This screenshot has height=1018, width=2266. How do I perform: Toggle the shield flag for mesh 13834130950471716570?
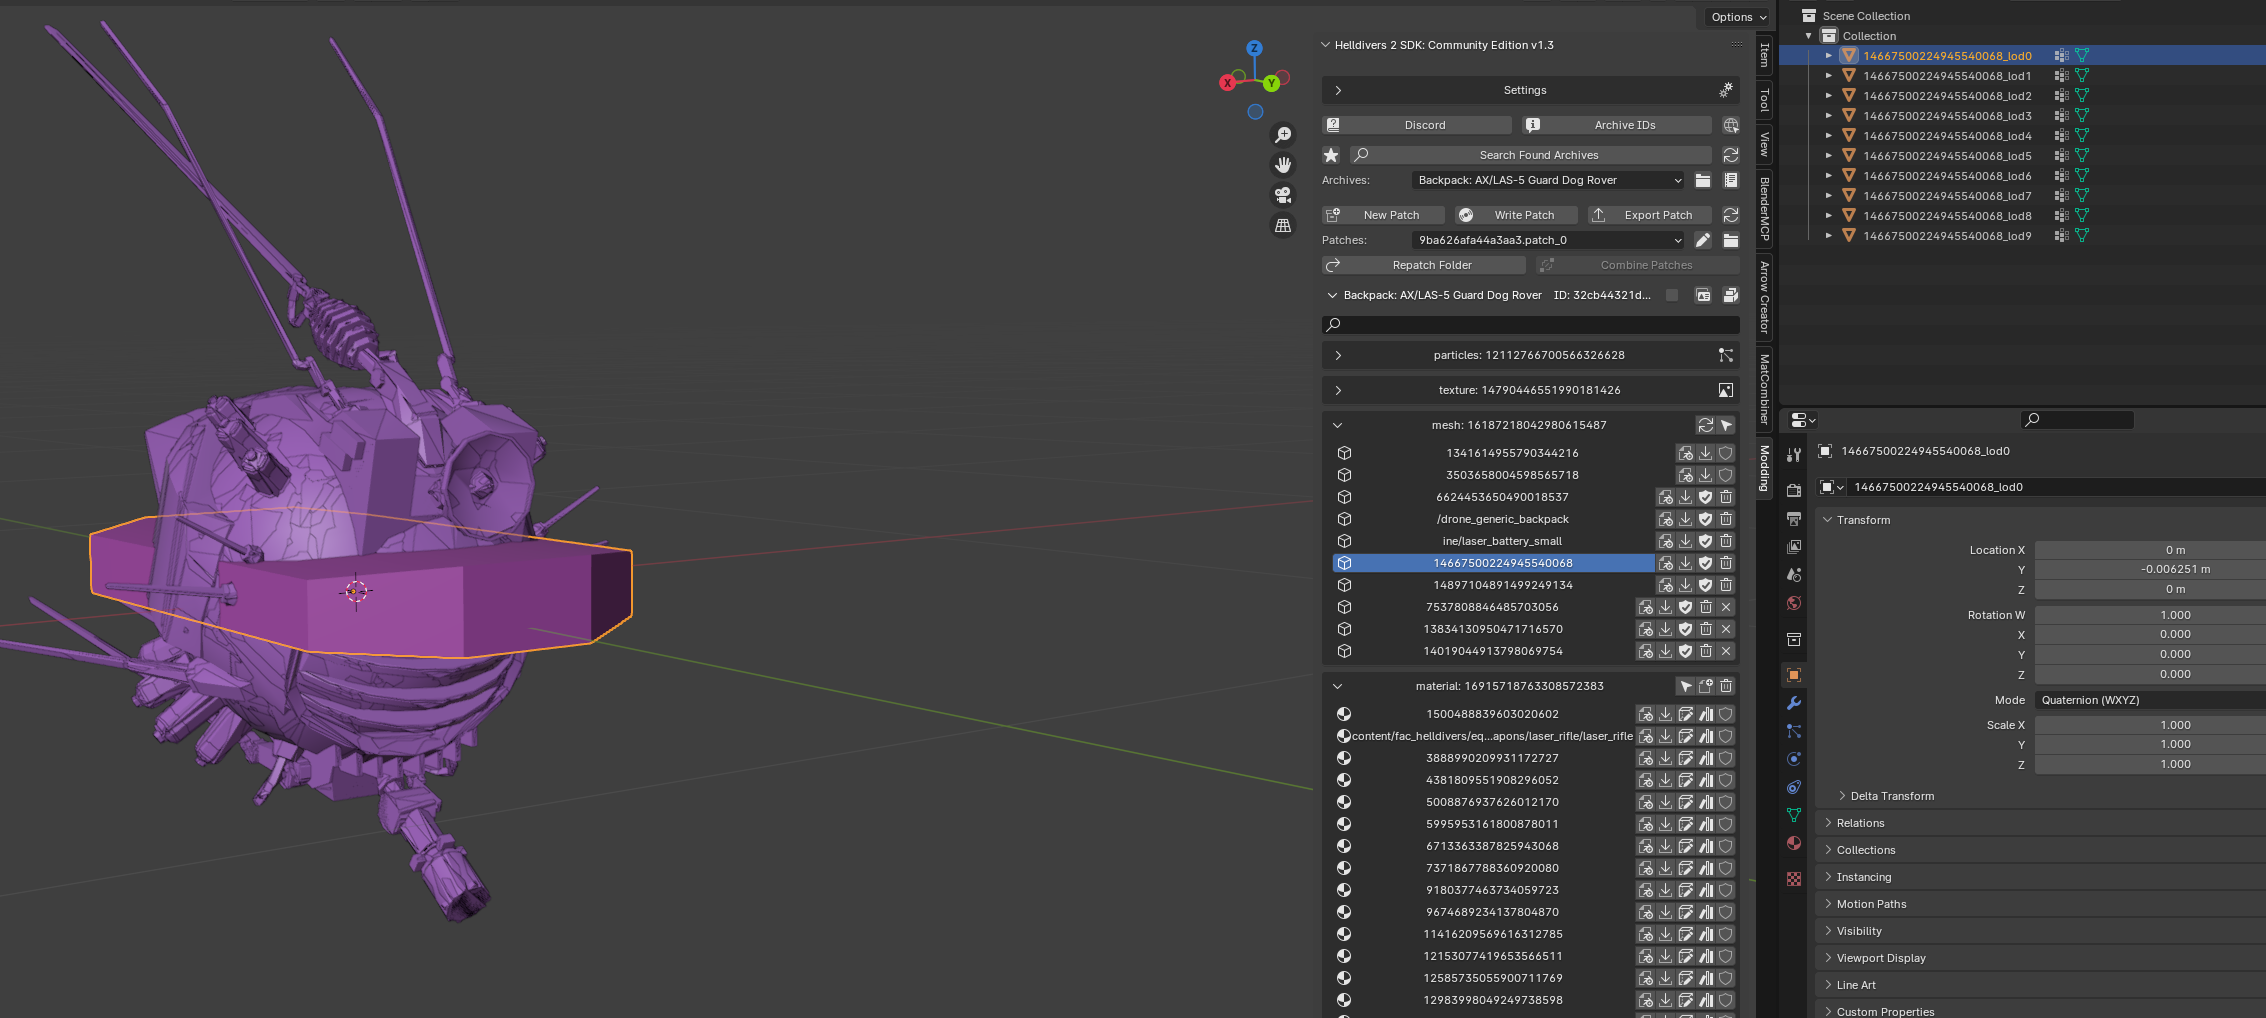coord(1686,629)
